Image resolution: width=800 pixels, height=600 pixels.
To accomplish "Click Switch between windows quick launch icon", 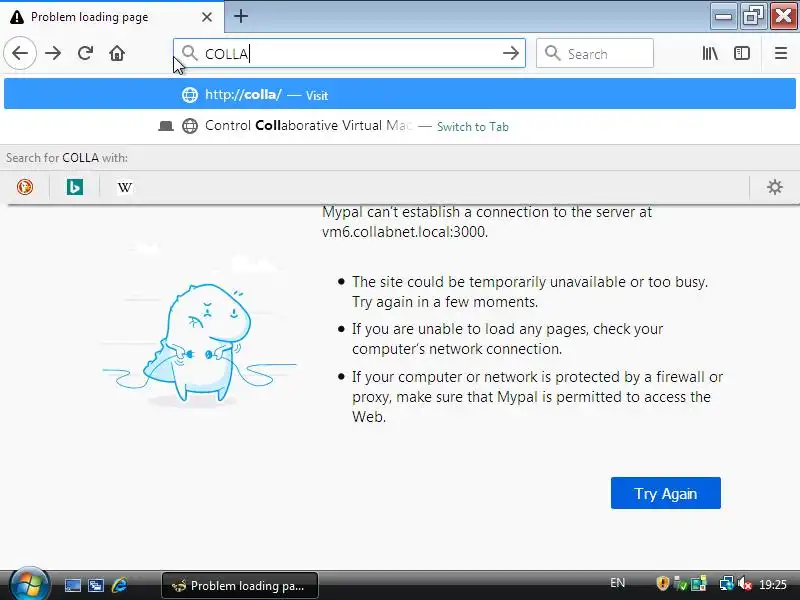I will [96, 585].
